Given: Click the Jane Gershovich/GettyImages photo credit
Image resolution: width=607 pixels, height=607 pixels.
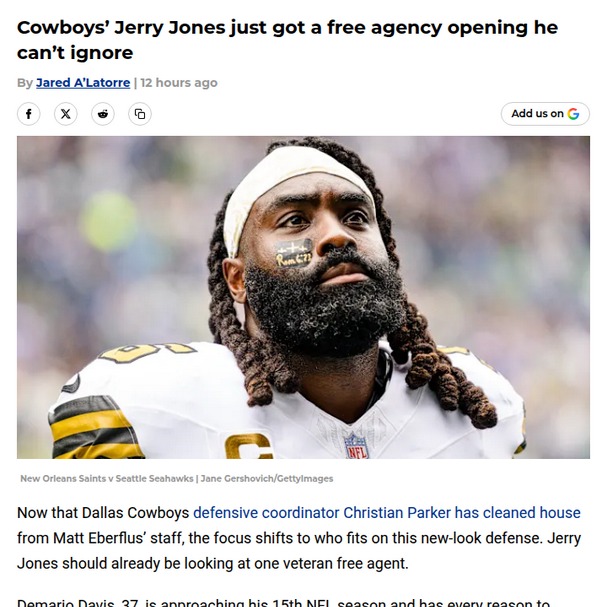Looking at the screenshot, I should point(267,478).
